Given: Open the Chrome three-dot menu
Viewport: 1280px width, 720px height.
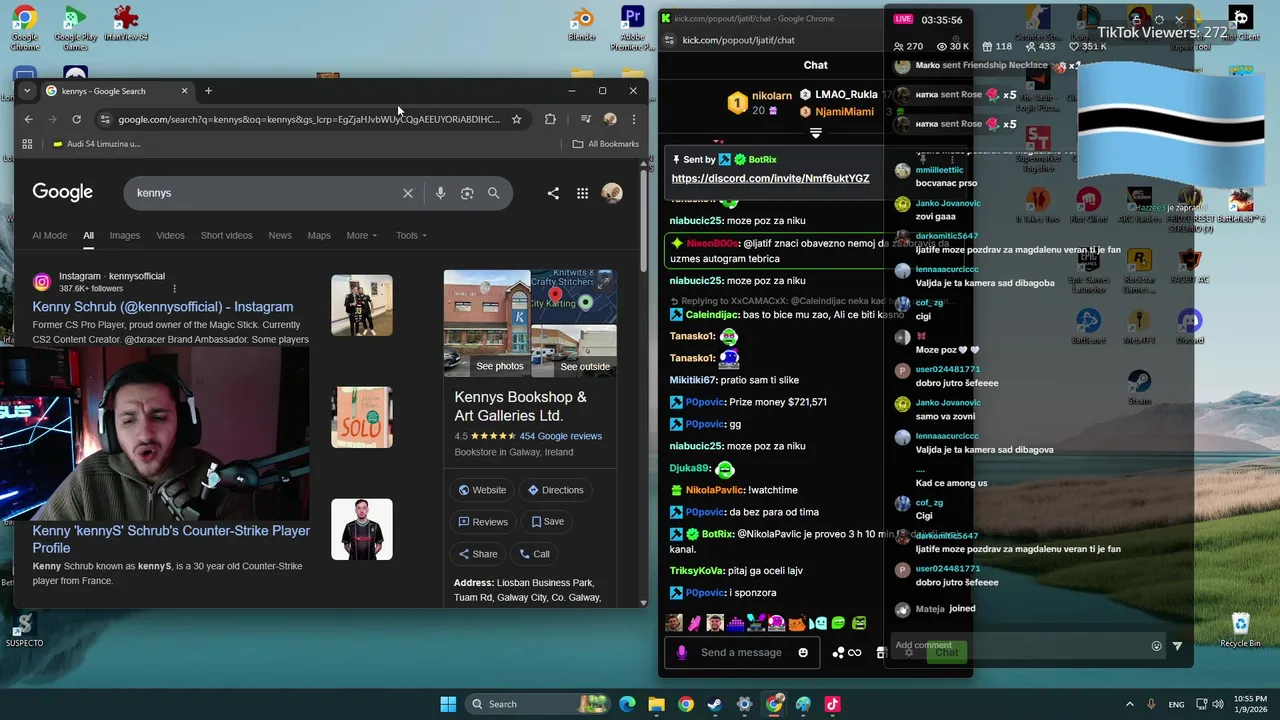Looking at the screenshot, I should [x=633, y=119].
